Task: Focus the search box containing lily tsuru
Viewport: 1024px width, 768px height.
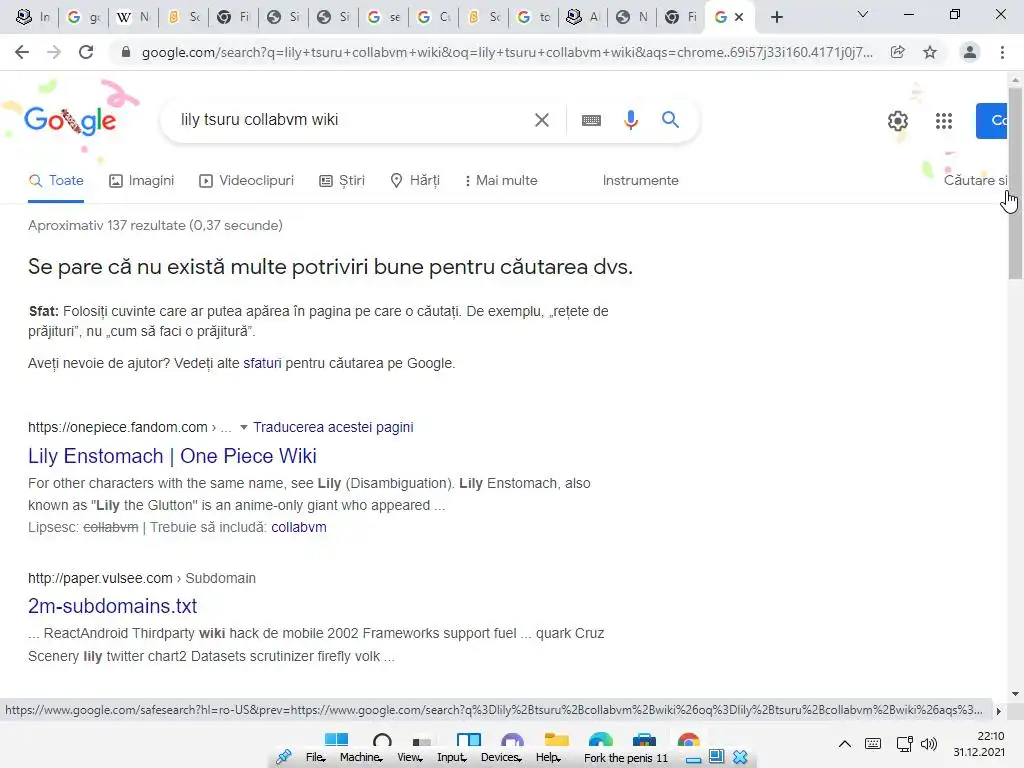Action: (x=353, y=120)
